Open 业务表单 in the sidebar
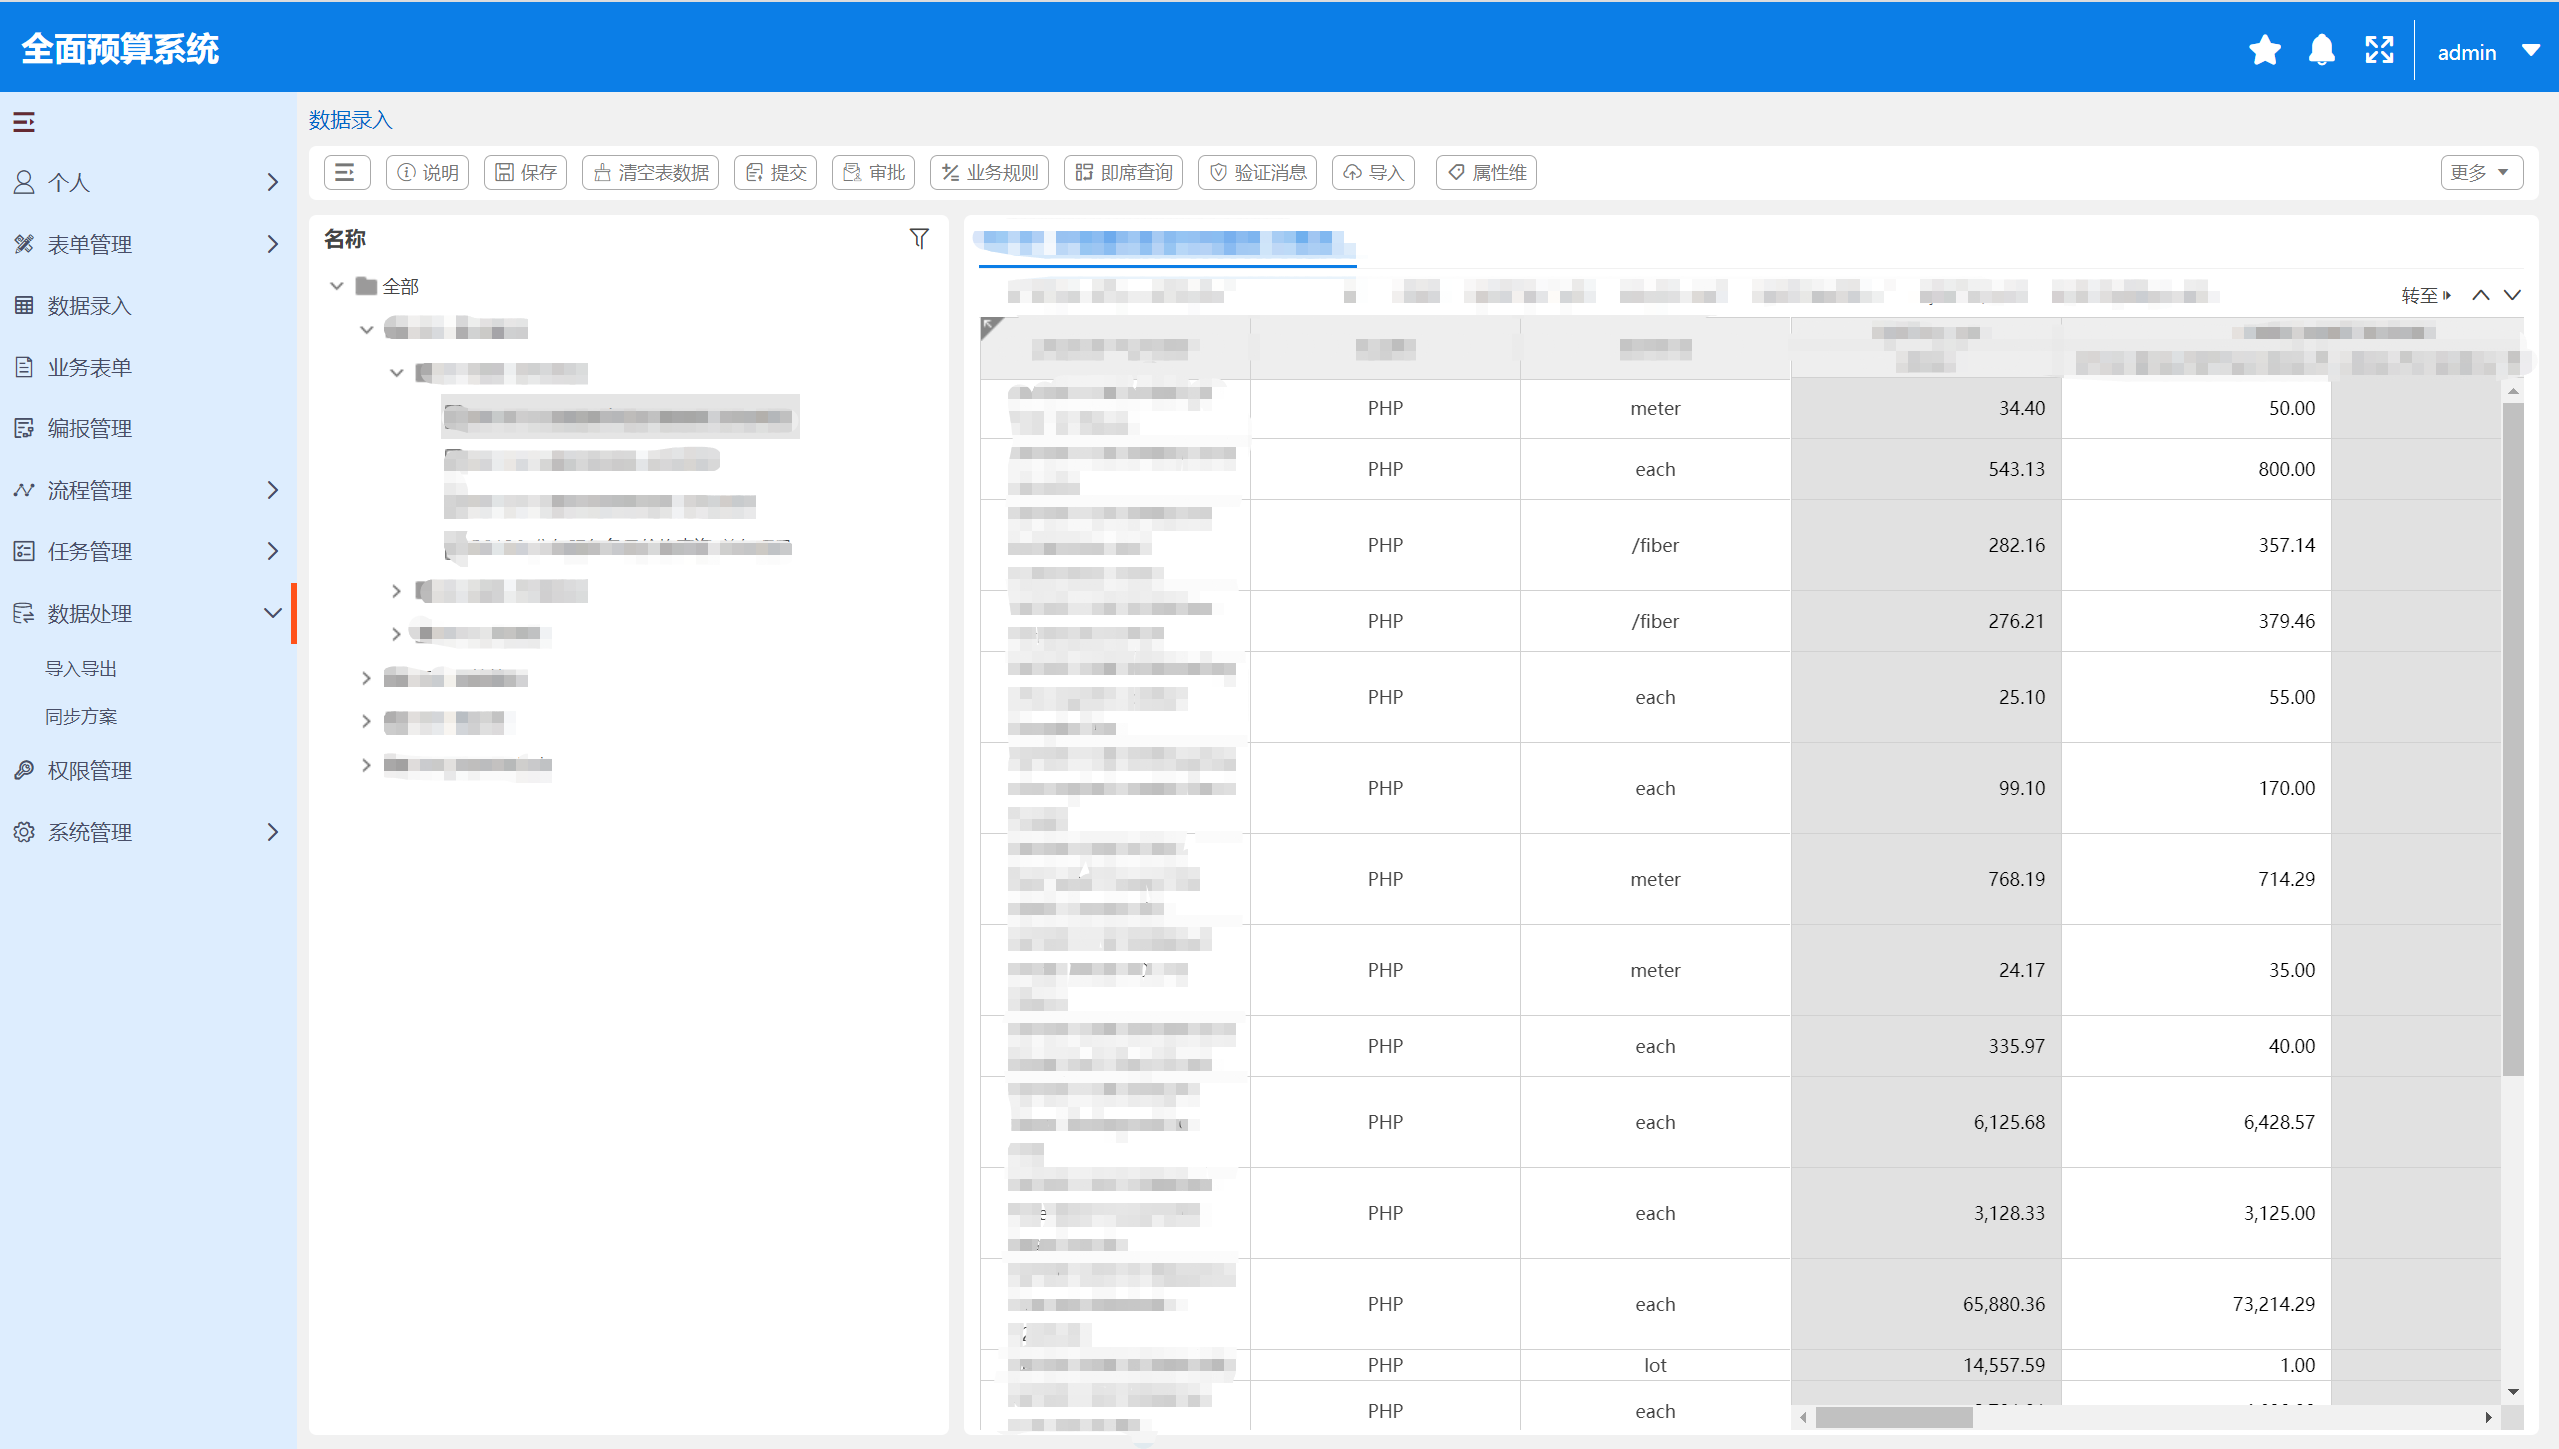The image size is (2559, 1449). point(148,367)
